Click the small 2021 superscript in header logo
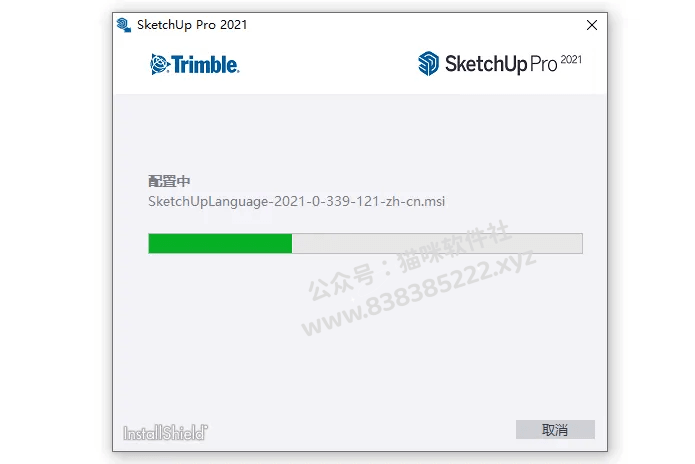695x464 pixels. coord(571,59)
